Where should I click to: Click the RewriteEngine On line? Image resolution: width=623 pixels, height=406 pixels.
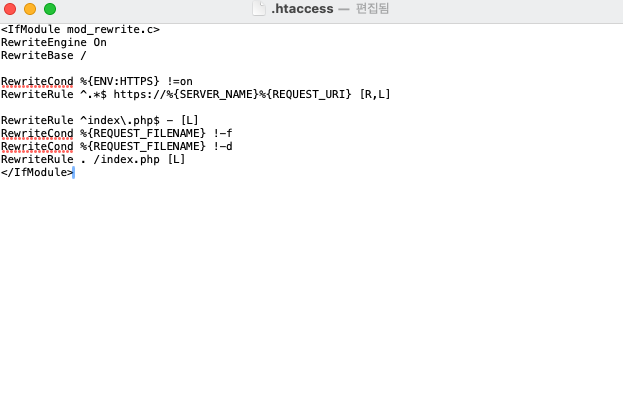coord(54,43)
